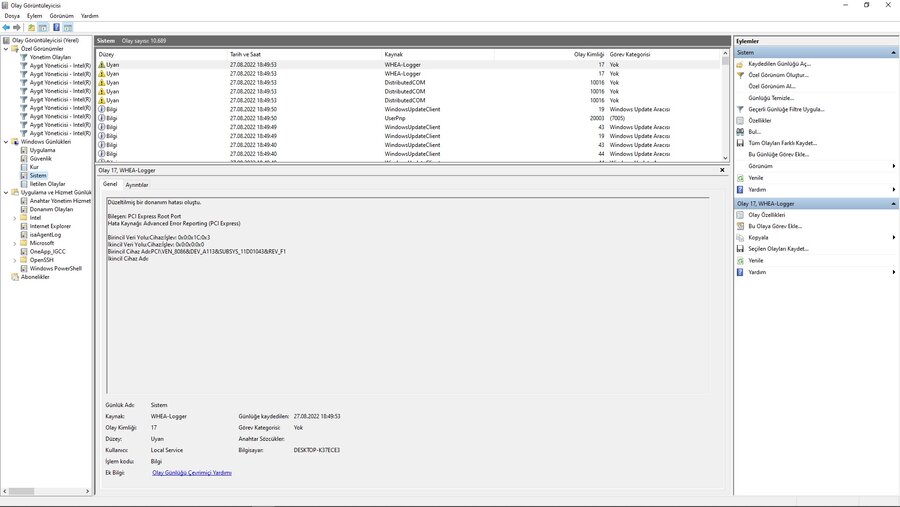Image resolution: width=900 pixels, height=507 pixels.
Task: Click the Kopyala copy icon
Action: coord(740,237)
